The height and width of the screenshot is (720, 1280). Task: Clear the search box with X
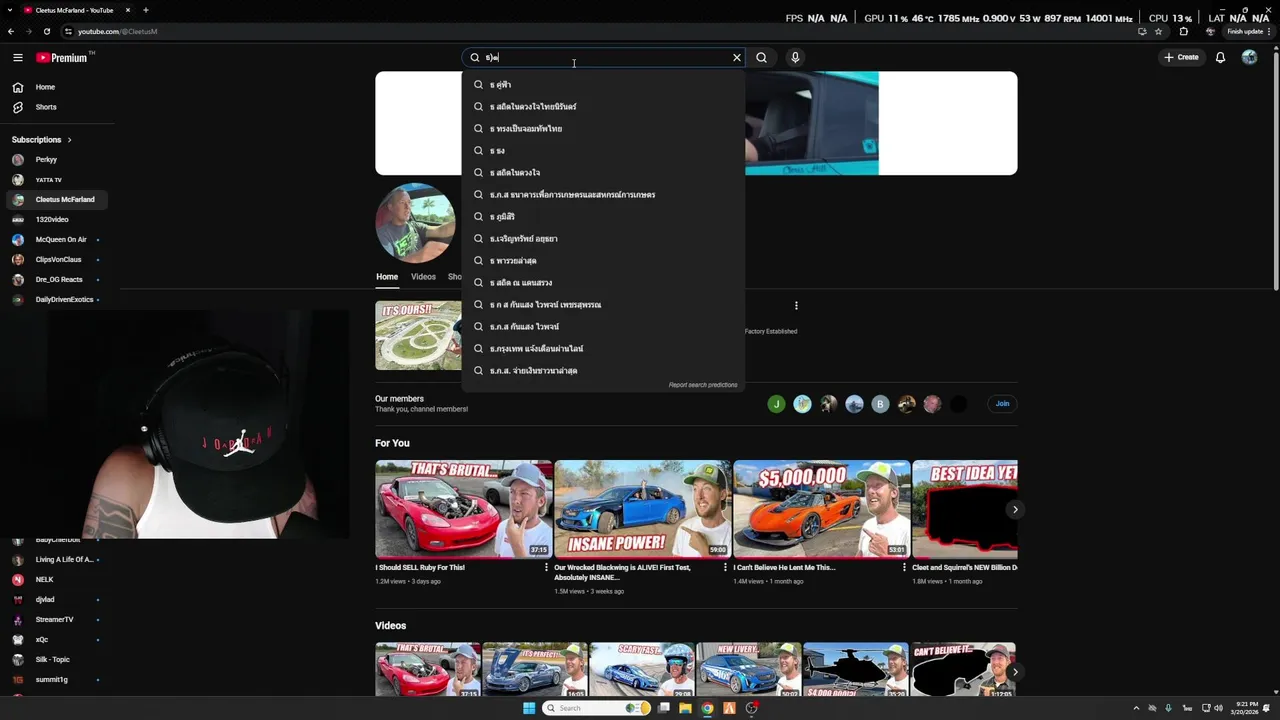point(737,58)
